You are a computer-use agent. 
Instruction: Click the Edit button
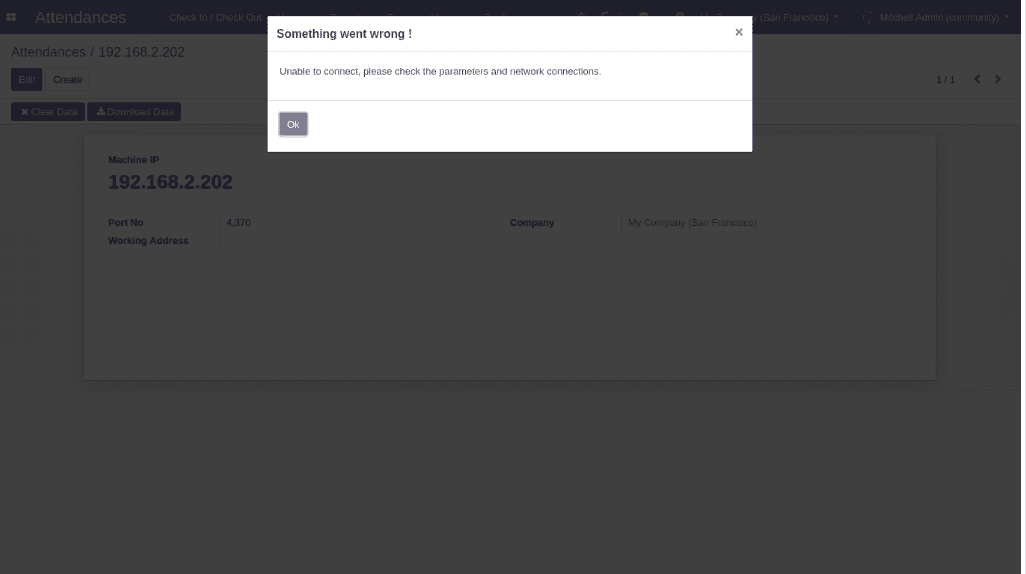point(27,80)
